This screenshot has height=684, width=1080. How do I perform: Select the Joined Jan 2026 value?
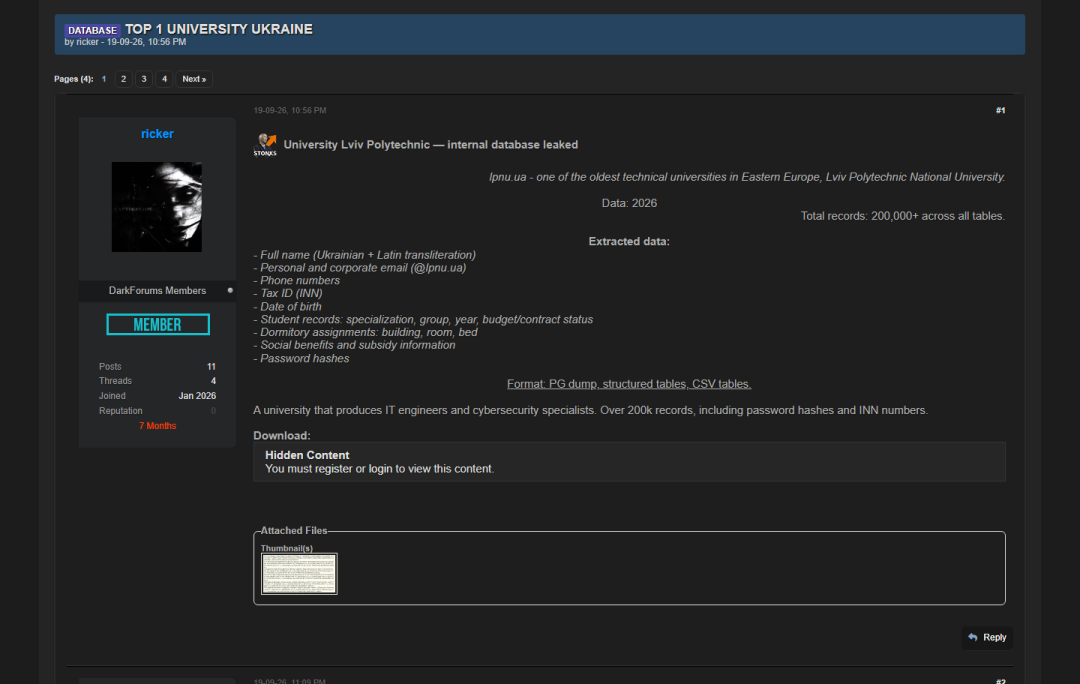(197, 396)
